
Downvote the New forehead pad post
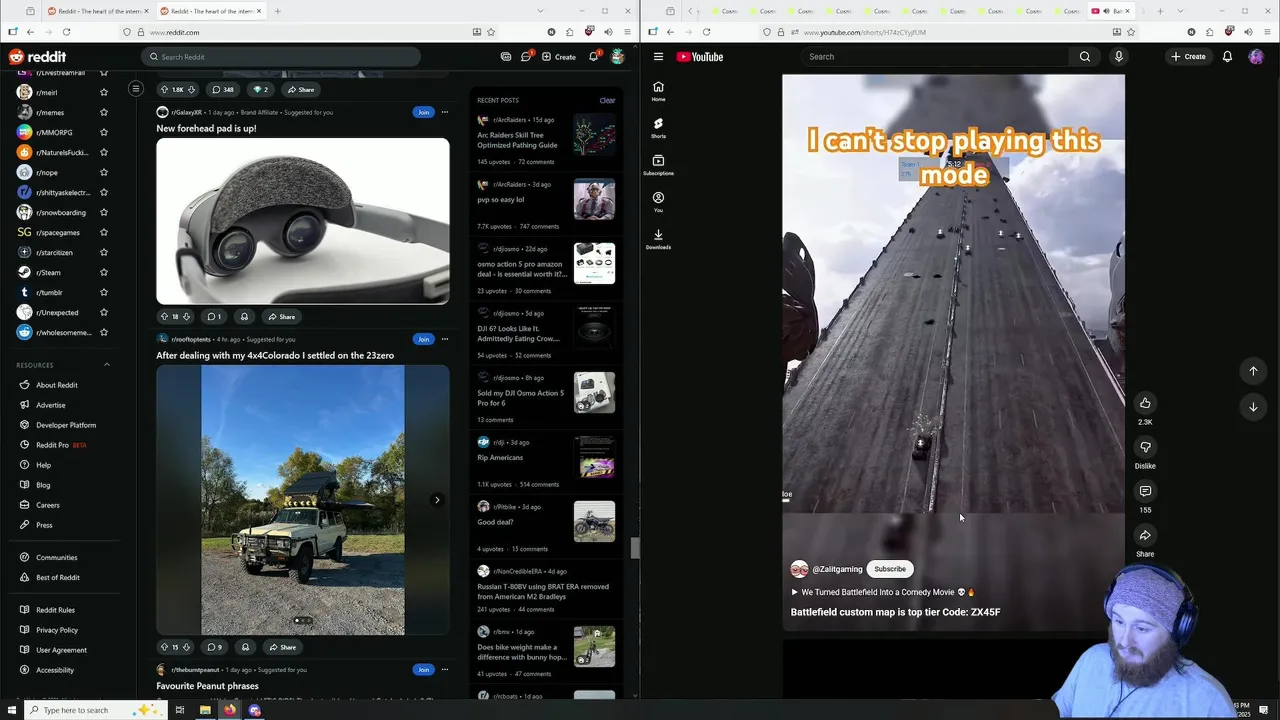point(186,317)
